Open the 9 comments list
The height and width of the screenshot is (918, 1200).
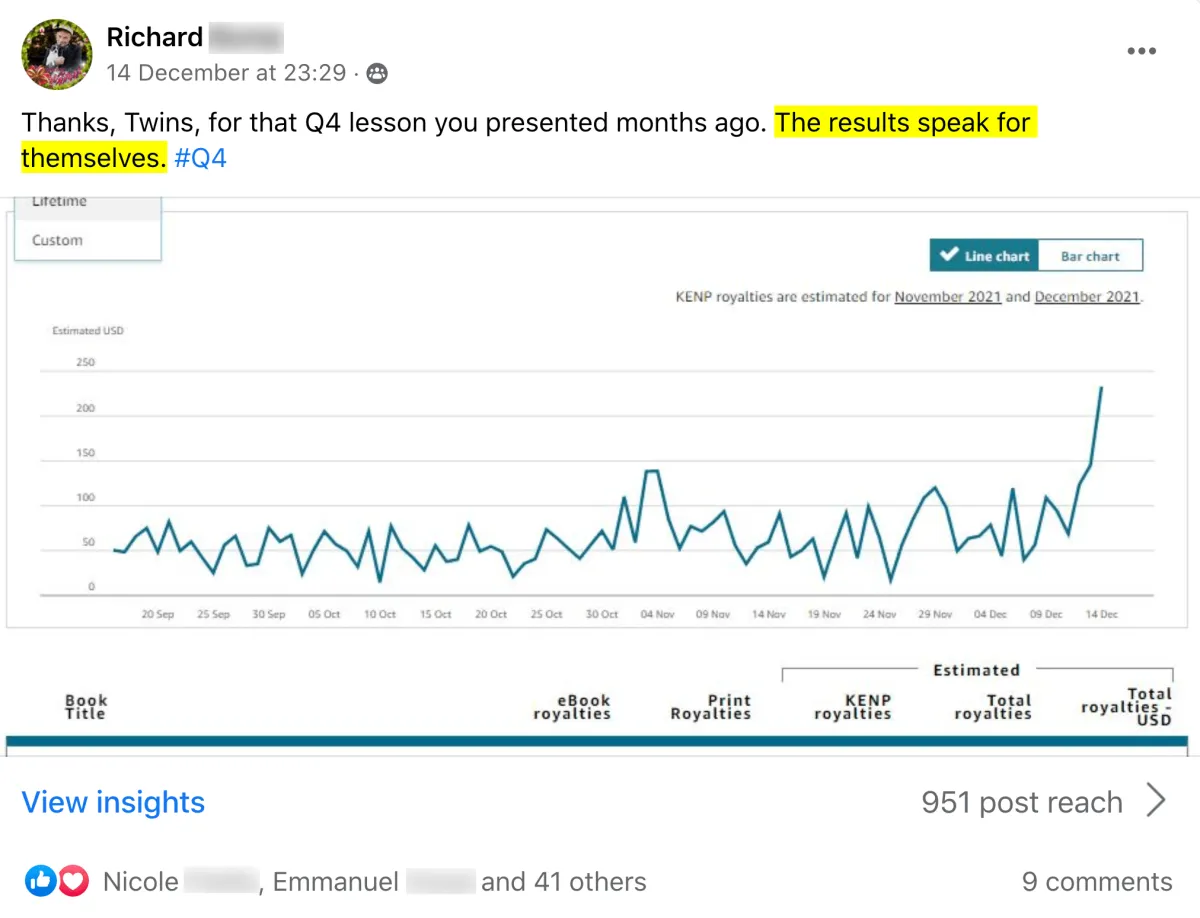pos(1097,882)
